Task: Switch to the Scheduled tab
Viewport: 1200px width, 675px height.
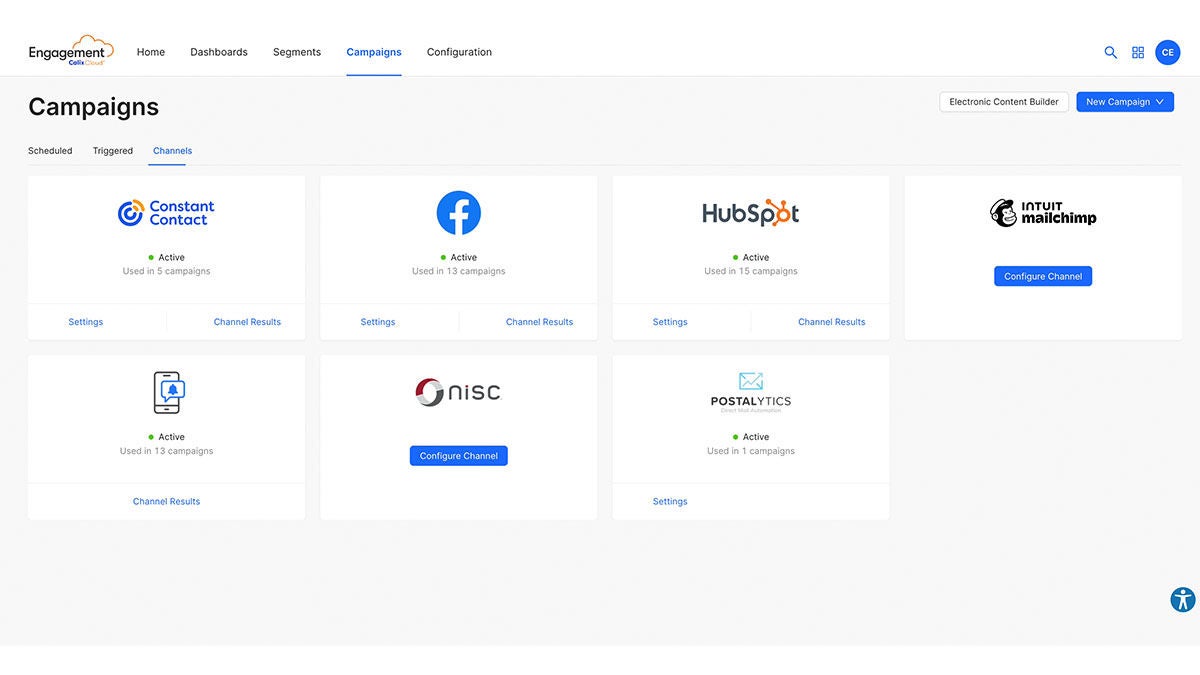Action: [x=49, y=150]
